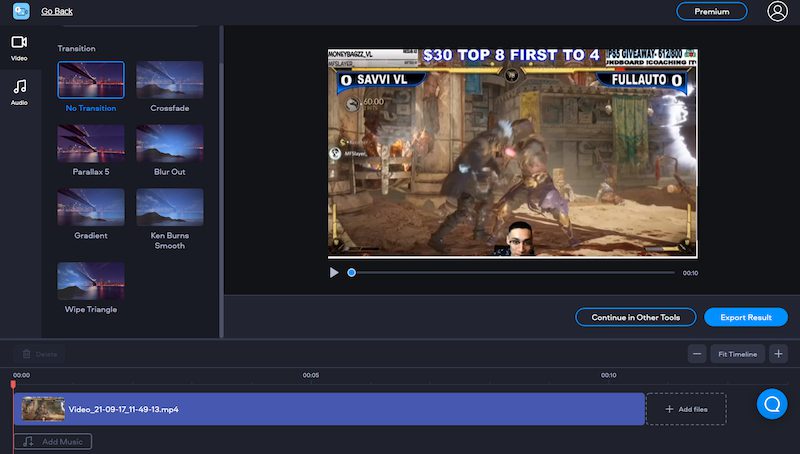Click the red playhead marker
Screen dimensions: 800x454
[x=13, y=385]
